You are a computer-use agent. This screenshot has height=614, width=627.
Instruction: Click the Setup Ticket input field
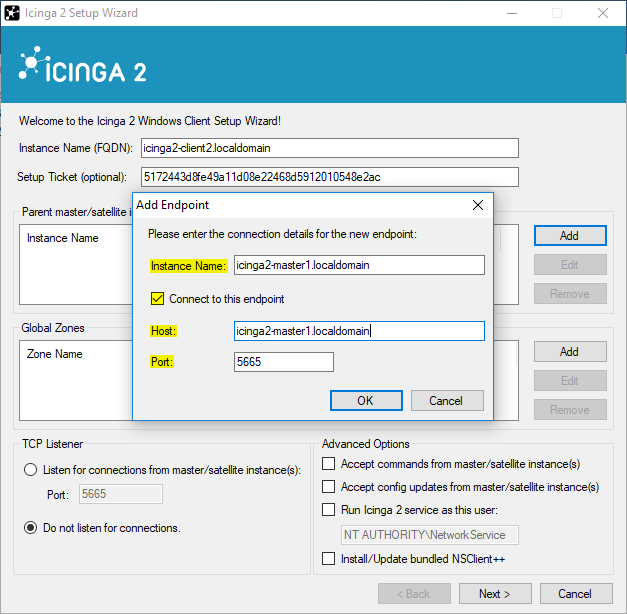(x=329, y=177)
